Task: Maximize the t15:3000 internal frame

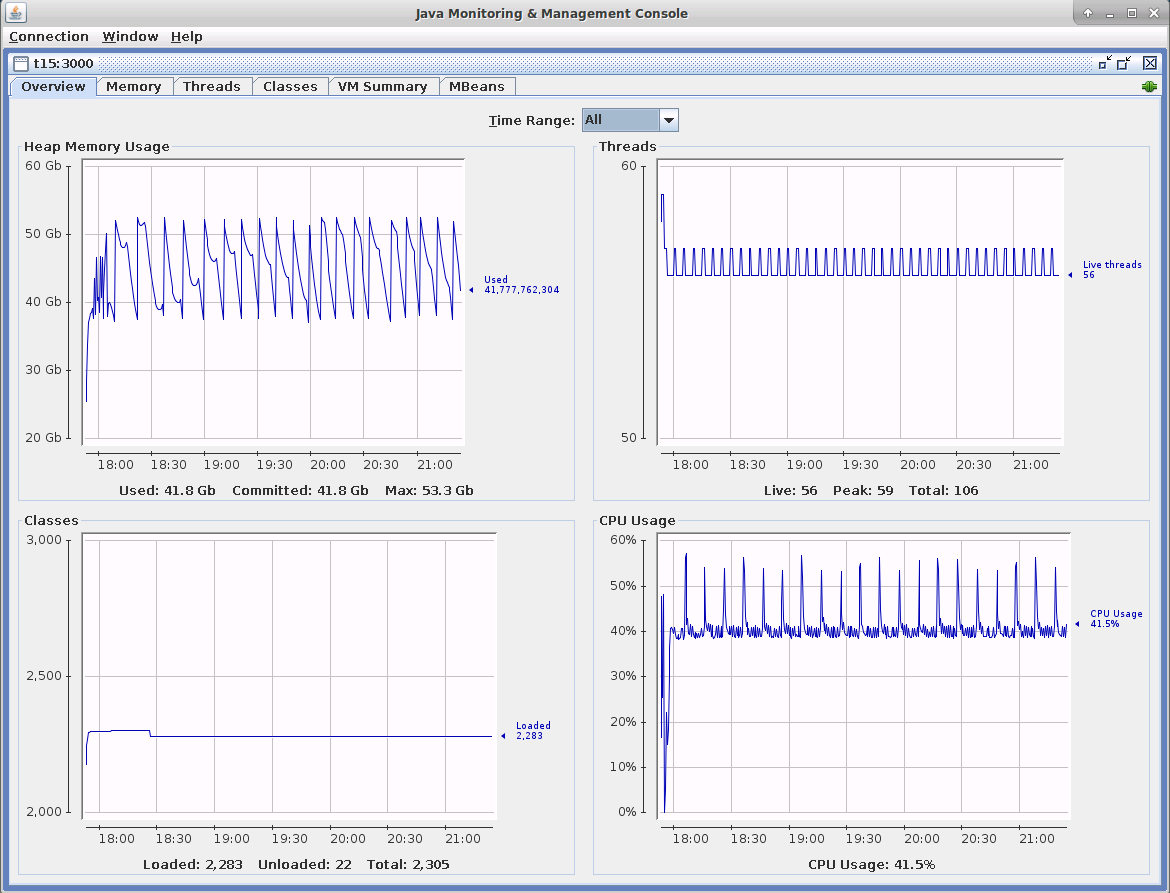Action: [x=1125, y=63]
